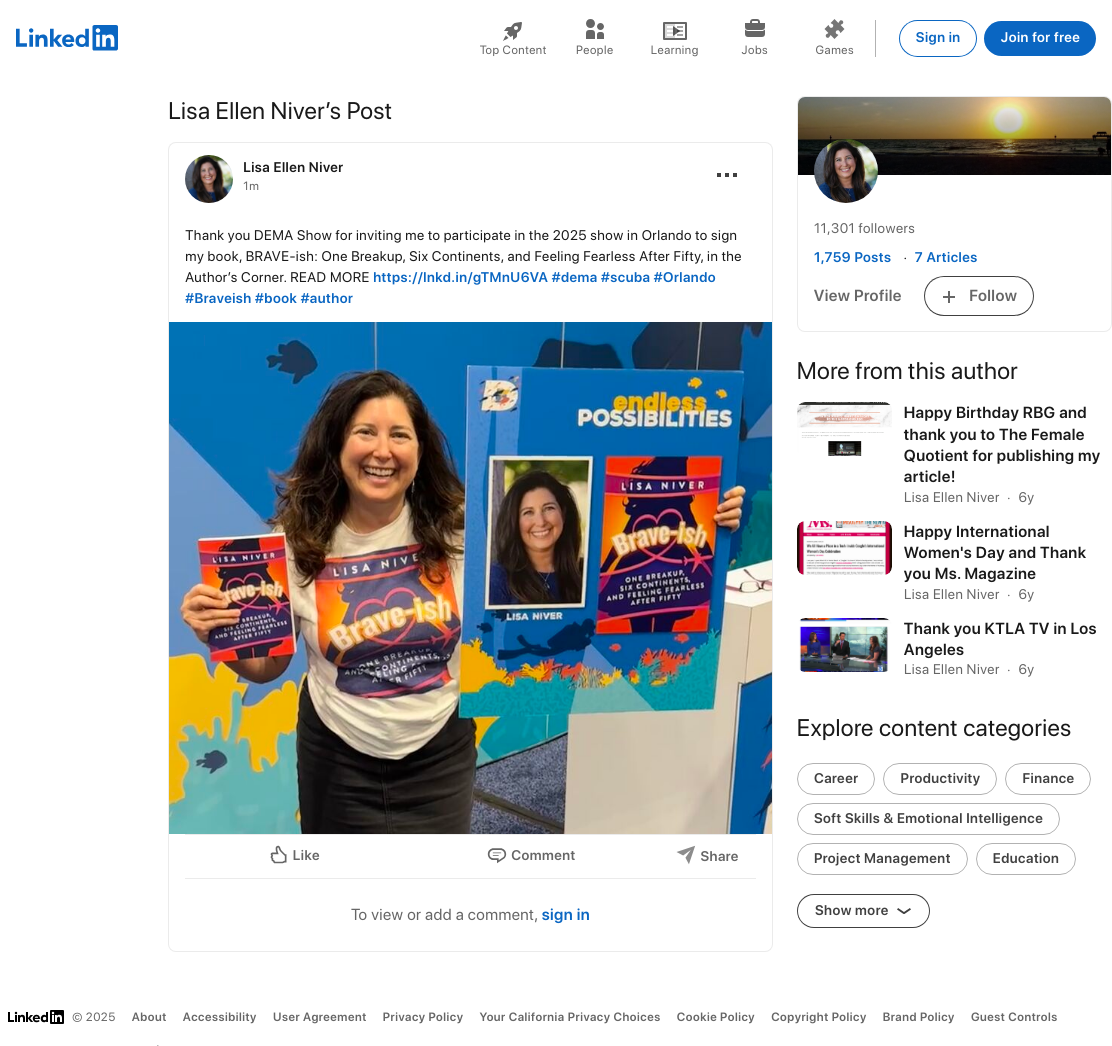The image size is (1112, 1046).
Task: Open Happy Birthday RBG article
Action: pos(1001,445)
